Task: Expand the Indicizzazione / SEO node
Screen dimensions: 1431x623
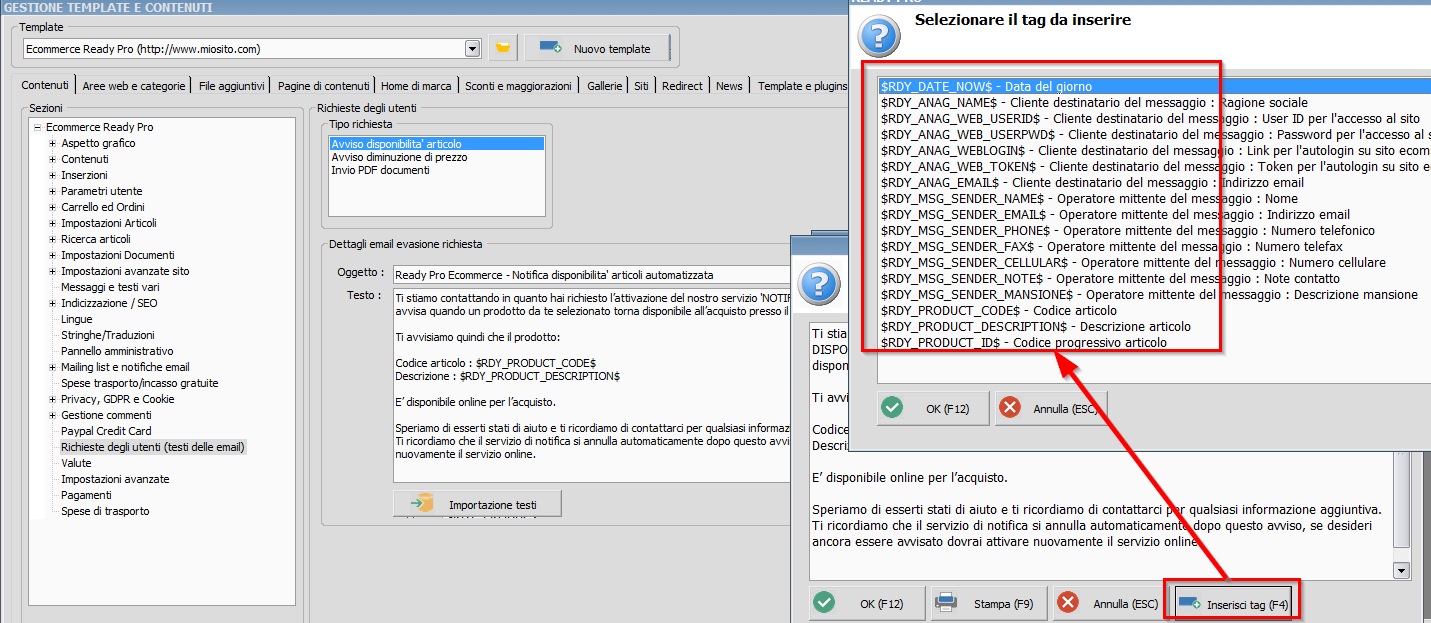Action: tap(52, 303)
